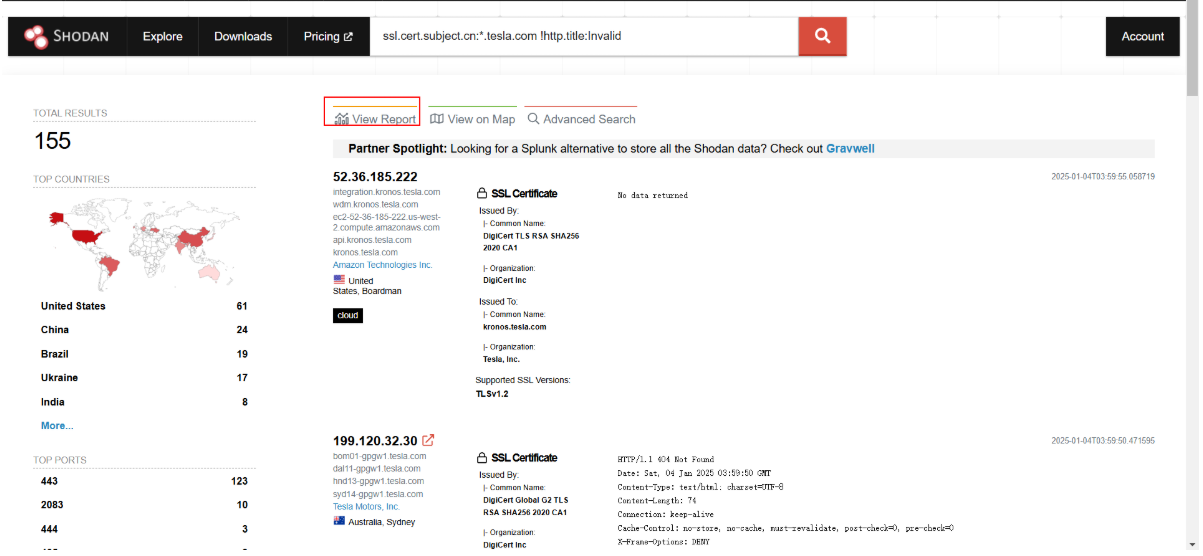Click the TLSv1.2 supported version text

pyautogui.click(x=493, y=394)
